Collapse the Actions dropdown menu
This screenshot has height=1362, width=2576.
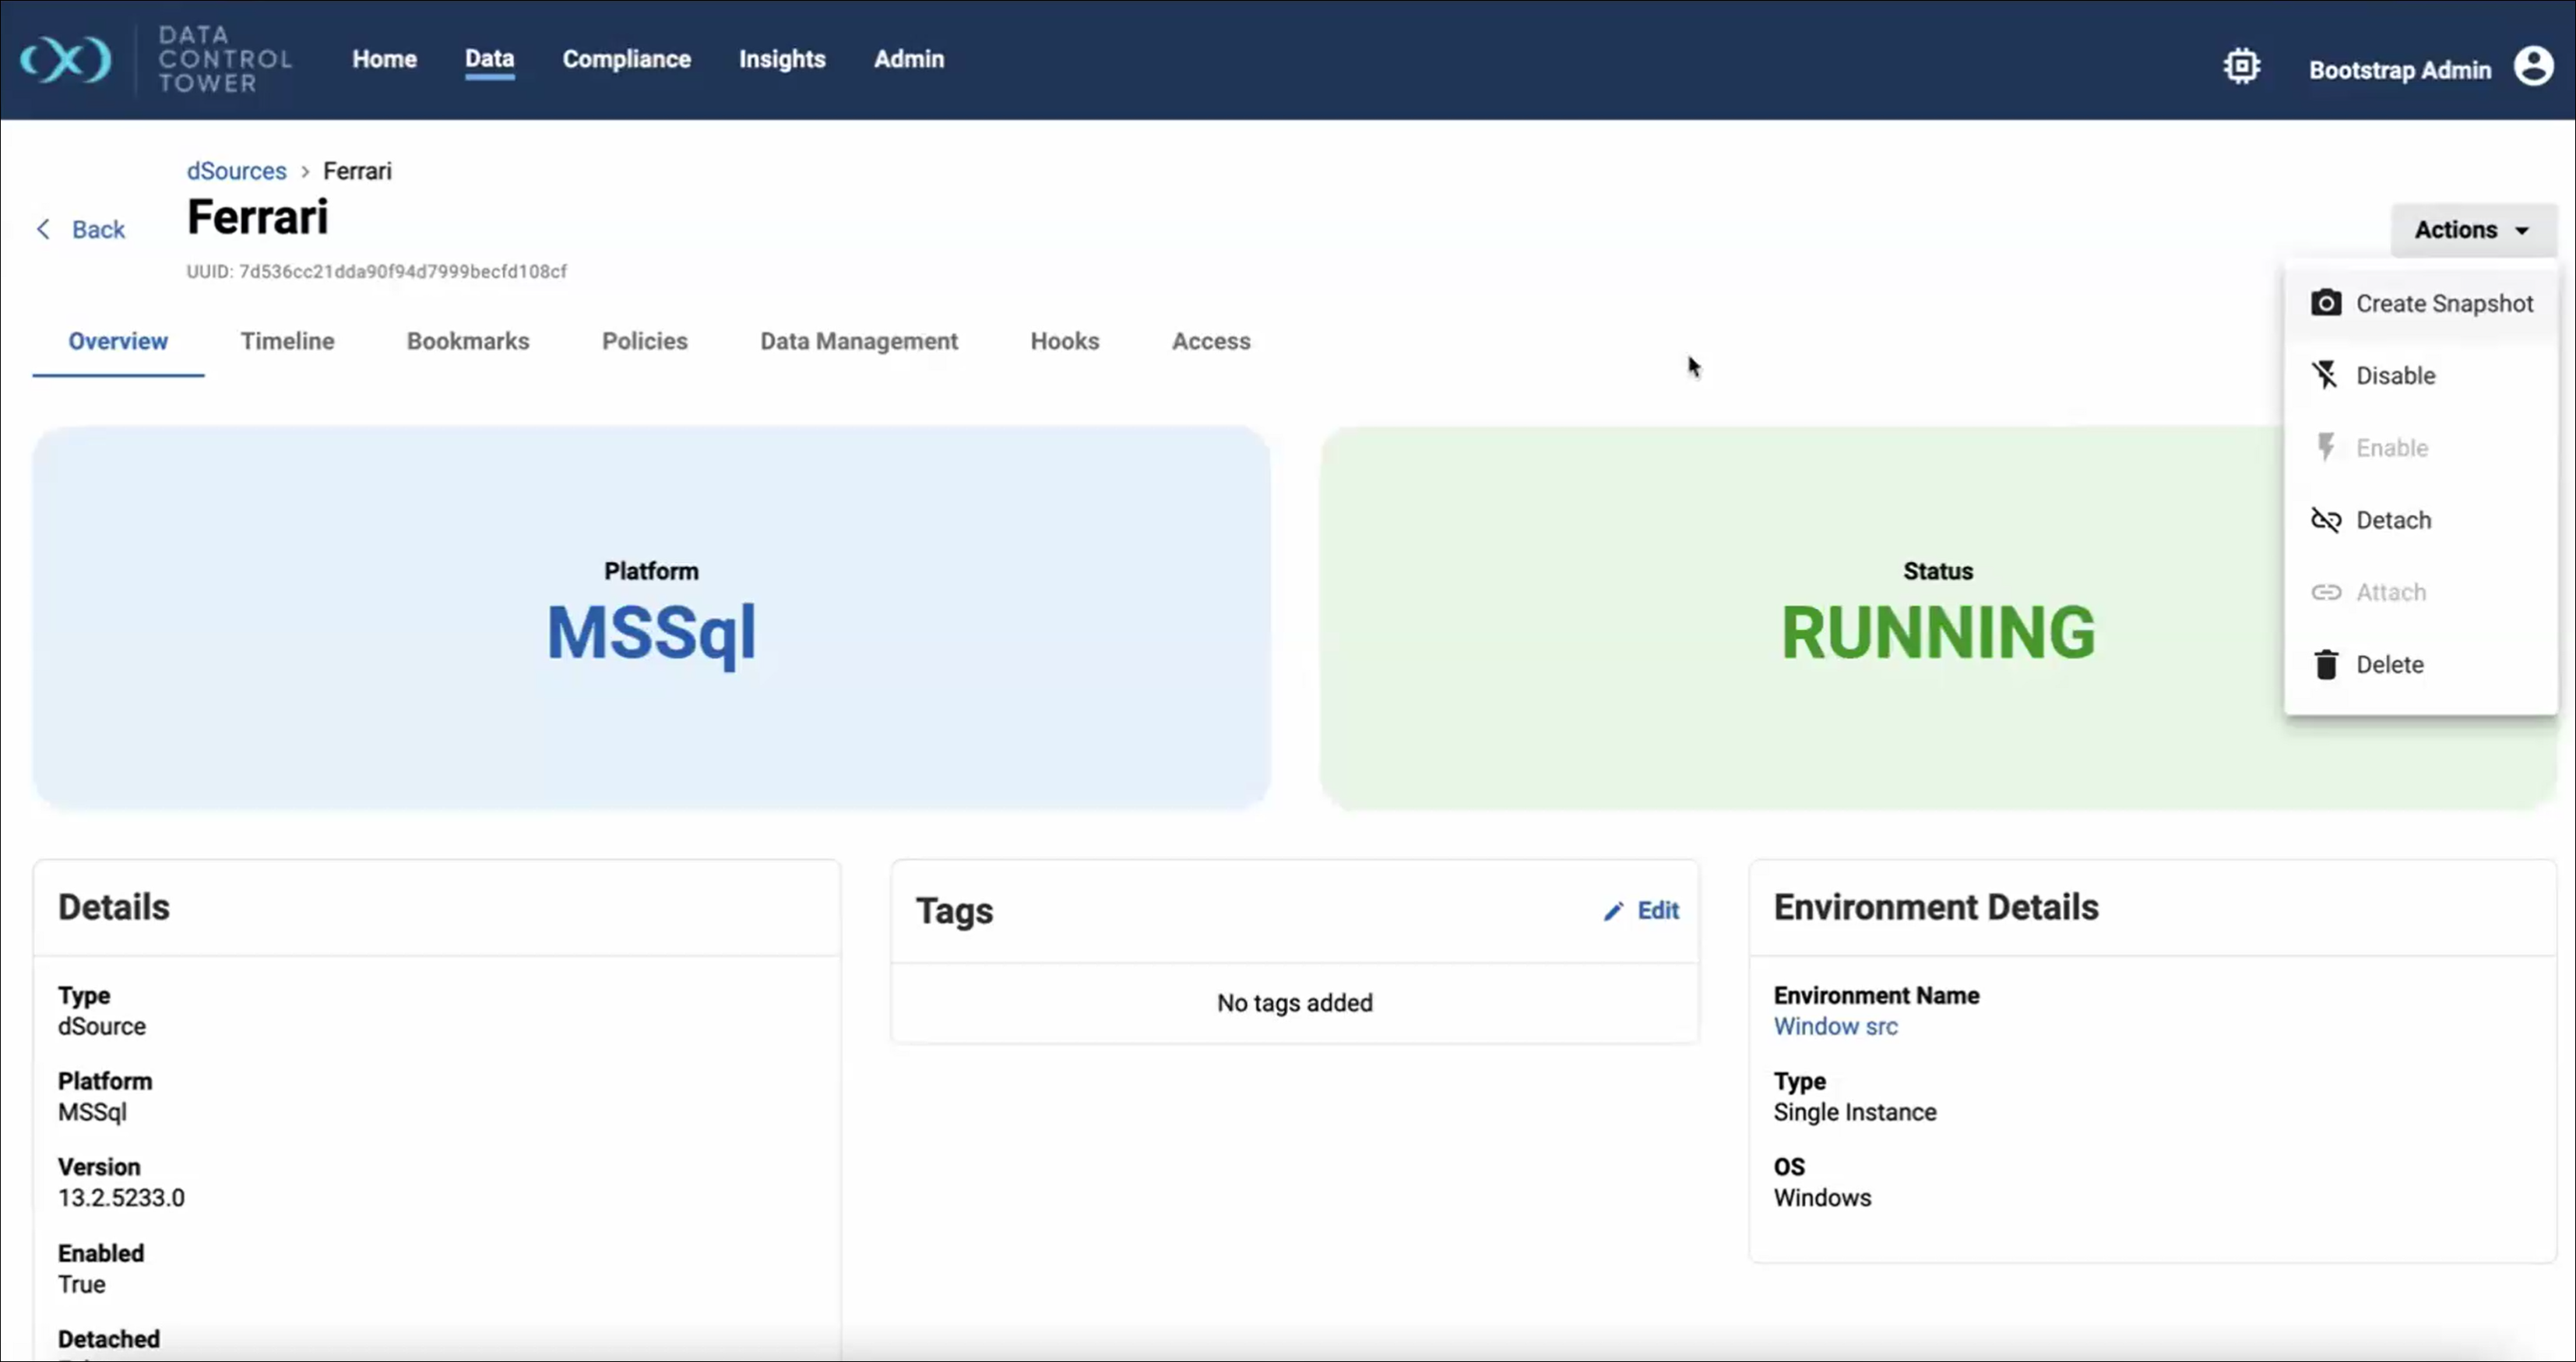pos(2472,230)
